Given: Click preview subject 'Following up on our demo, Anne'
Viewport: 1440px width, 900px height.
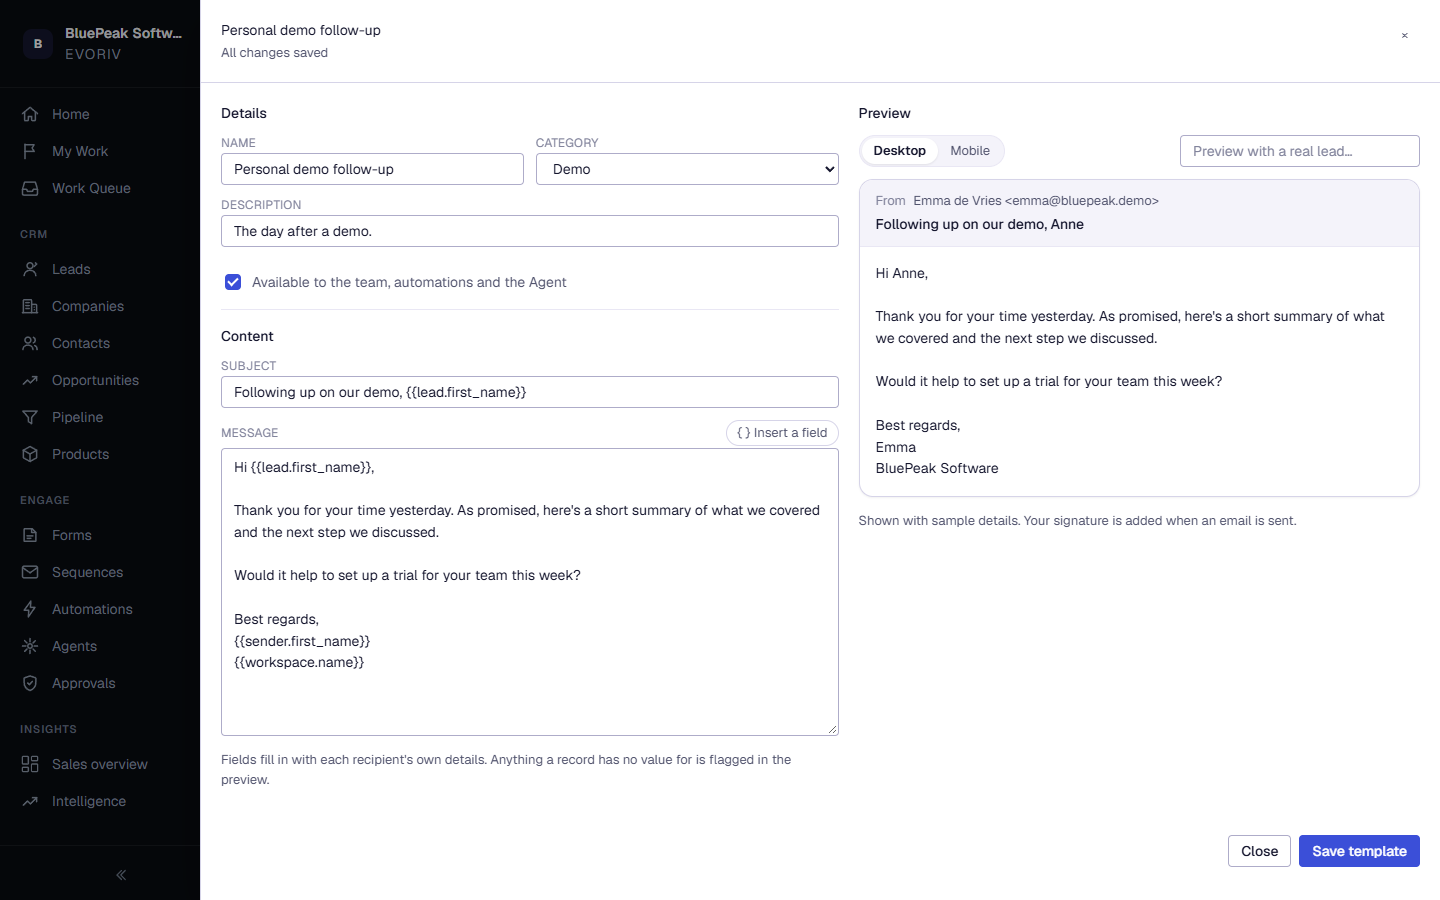Looking at the screenshot, I should 980,224.
